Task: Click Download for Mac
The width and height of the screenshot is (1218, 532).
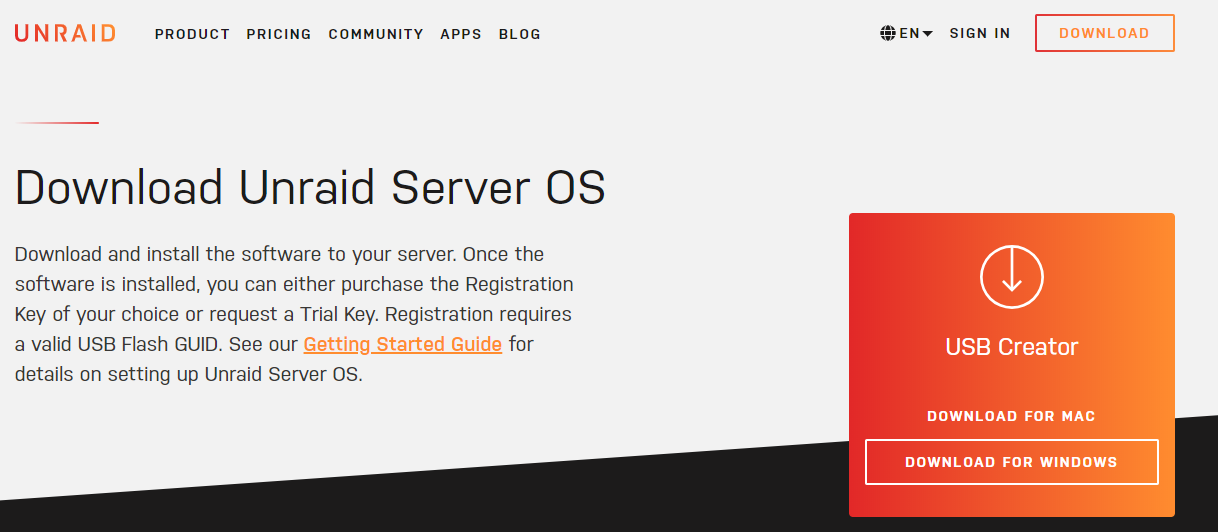Action: [1012, 416]
